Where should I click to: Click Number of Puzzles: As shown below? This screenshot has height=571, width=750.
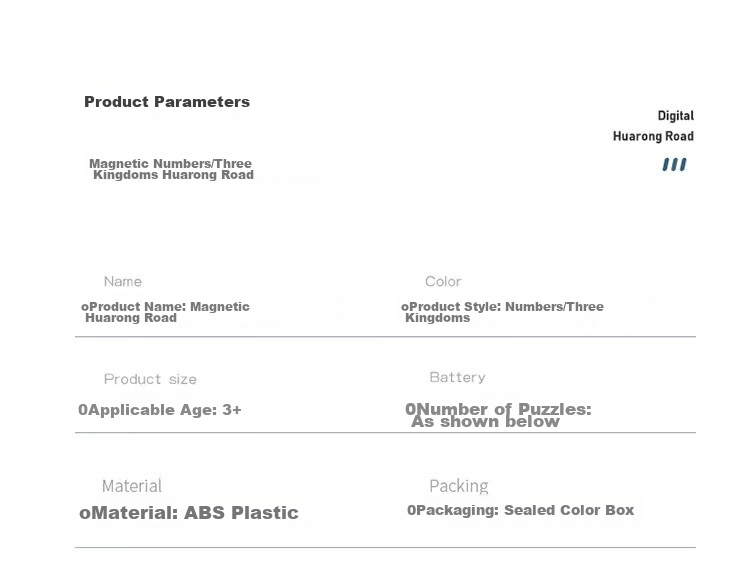coord(498,415)
